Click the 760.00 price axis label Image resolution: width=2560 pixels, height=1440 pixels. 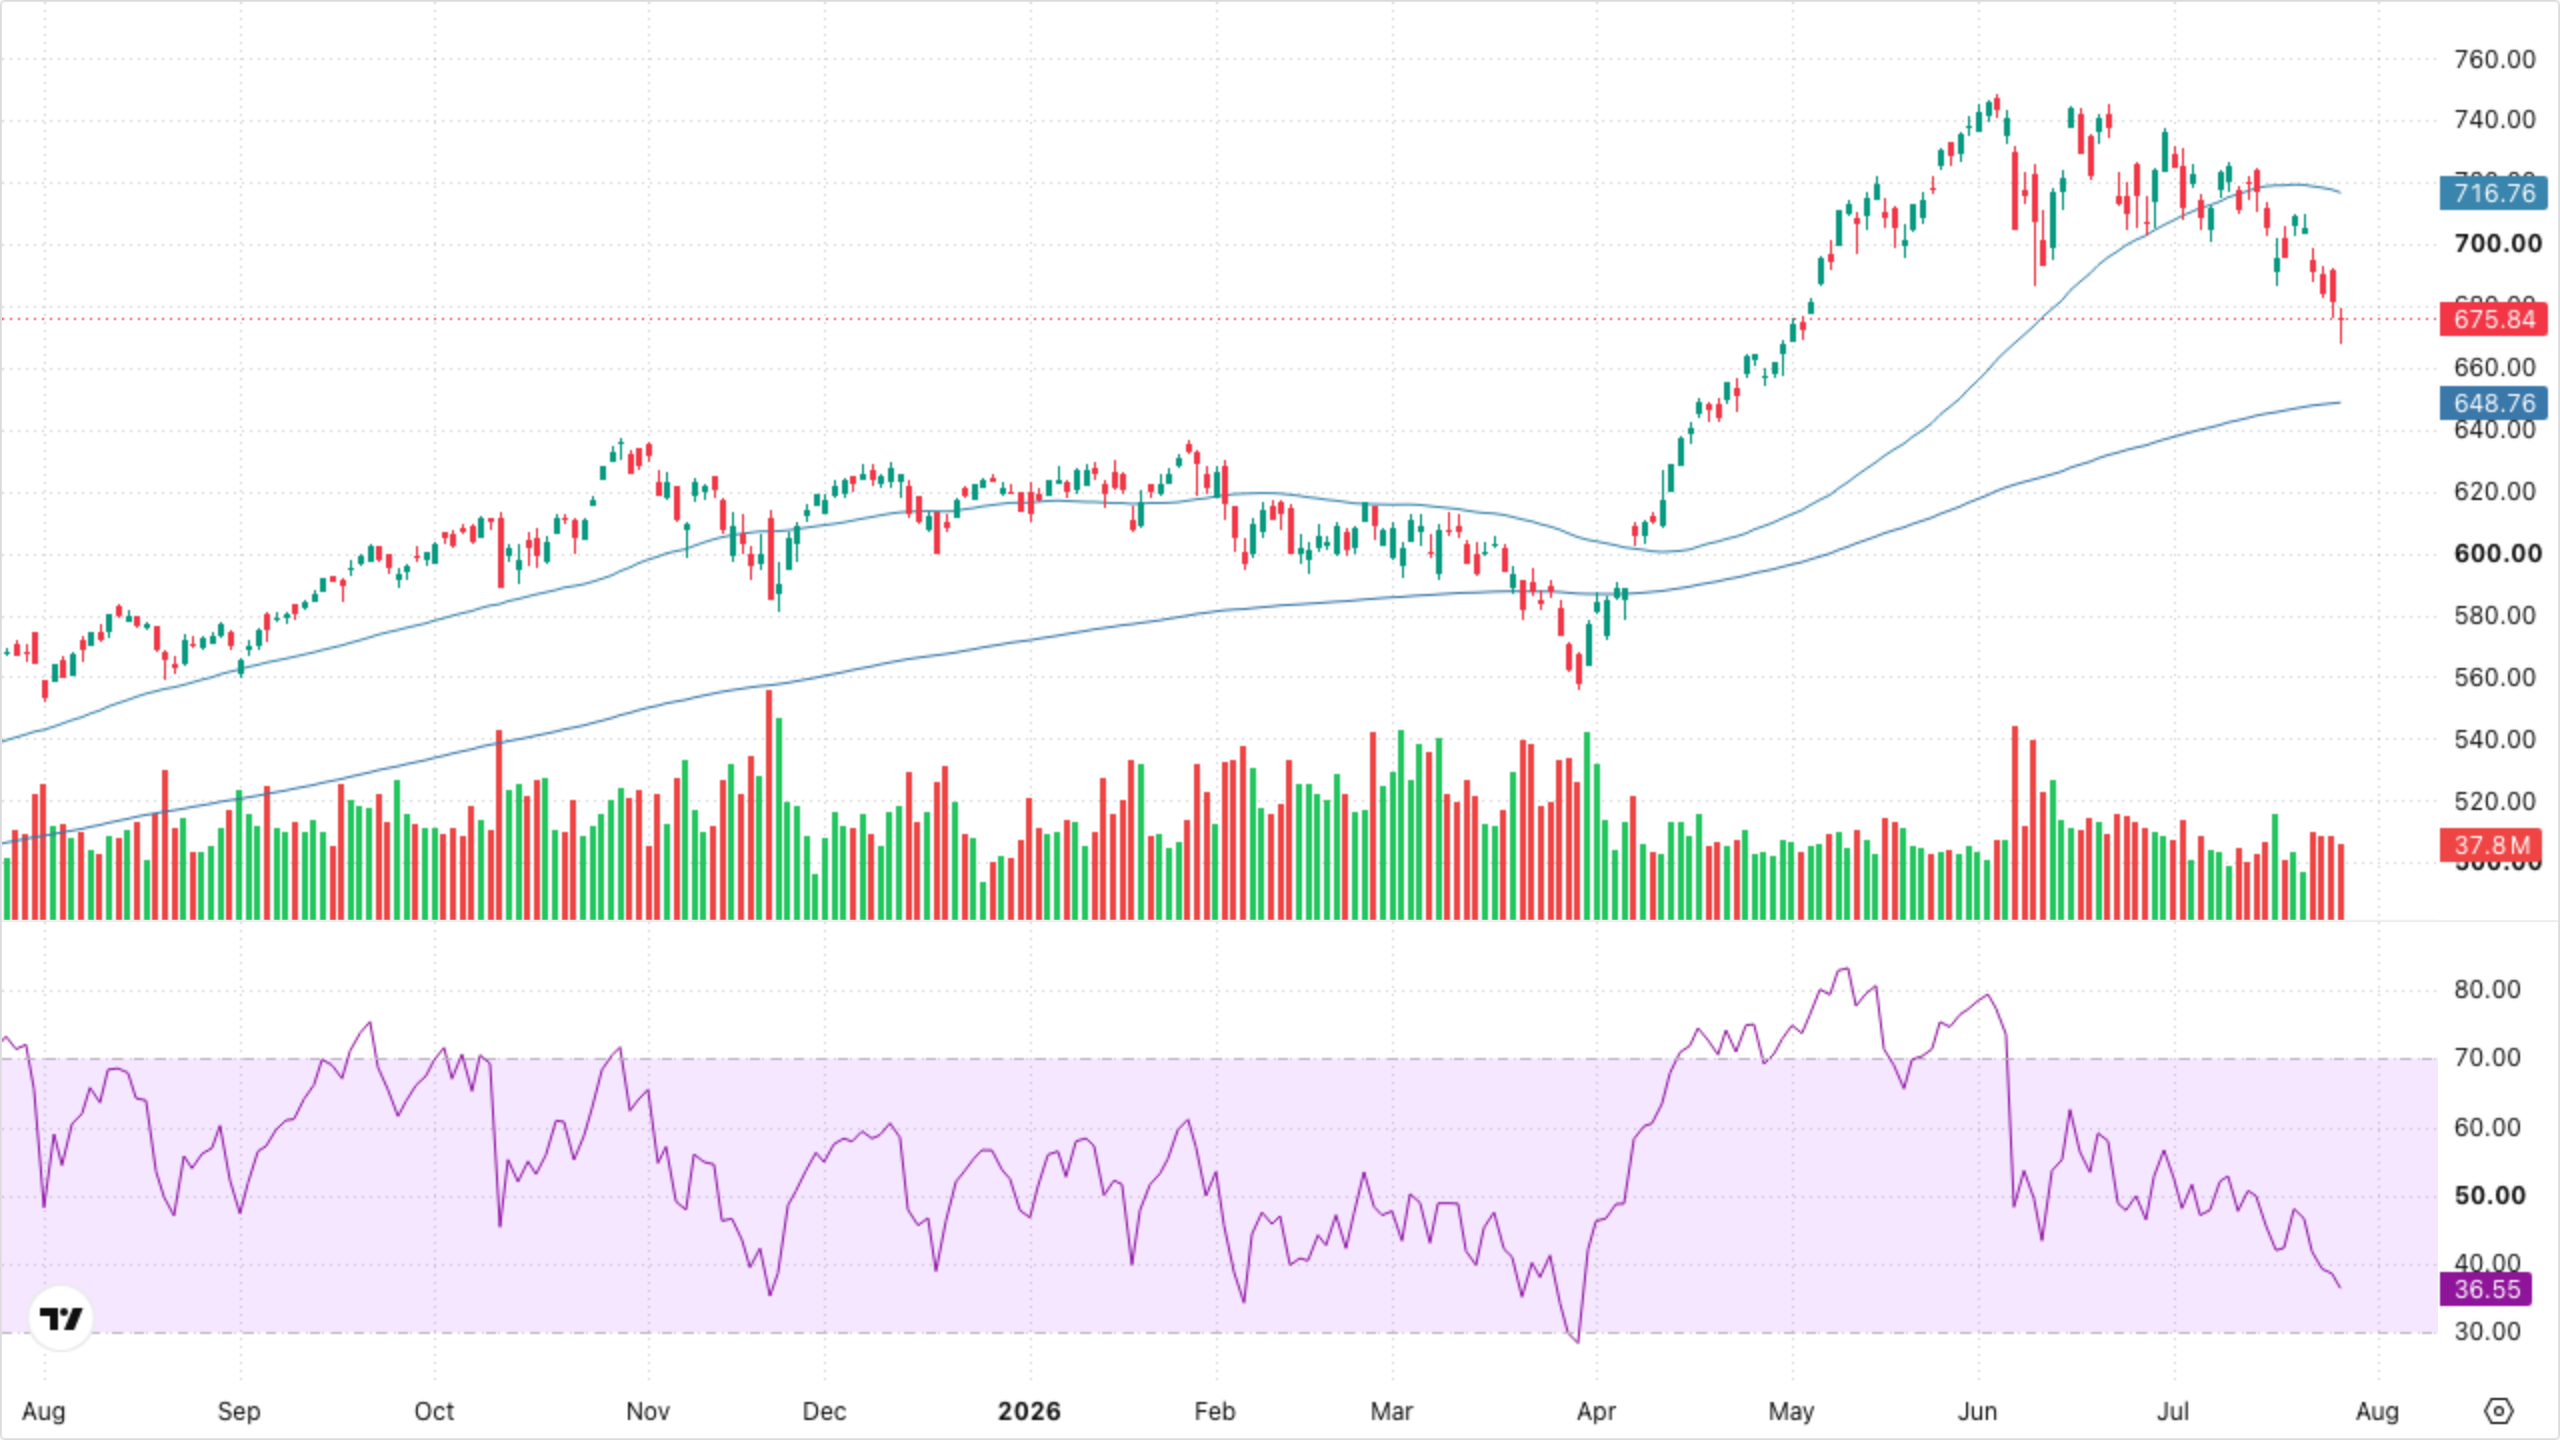(x=2495, y=59)
